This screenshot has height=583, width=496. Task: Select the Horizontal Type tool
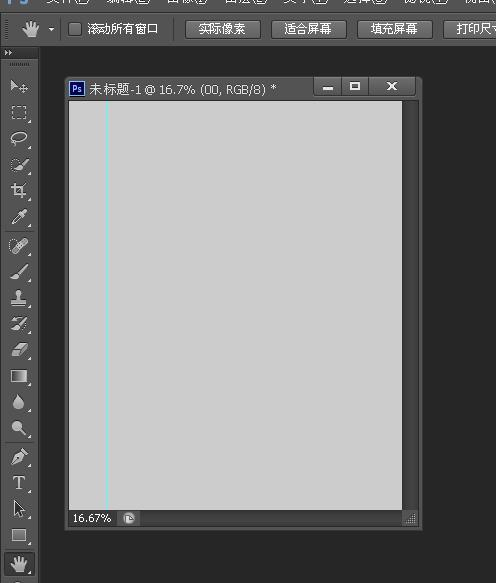pyautogui.click(x=19, y=483)
